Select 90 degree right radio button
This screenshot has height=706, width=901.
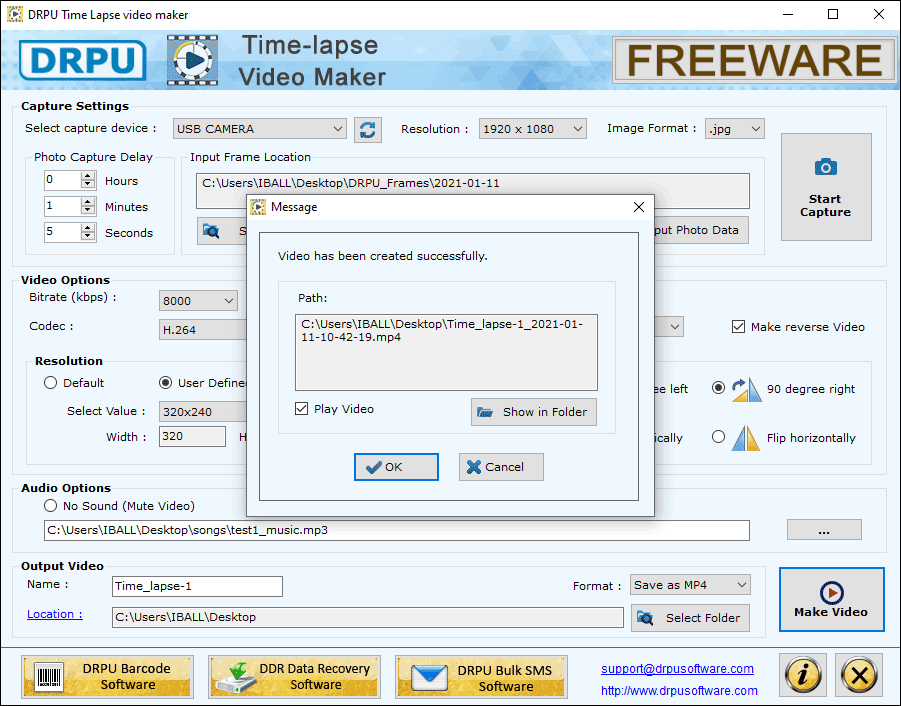click(x=718, y=388)
